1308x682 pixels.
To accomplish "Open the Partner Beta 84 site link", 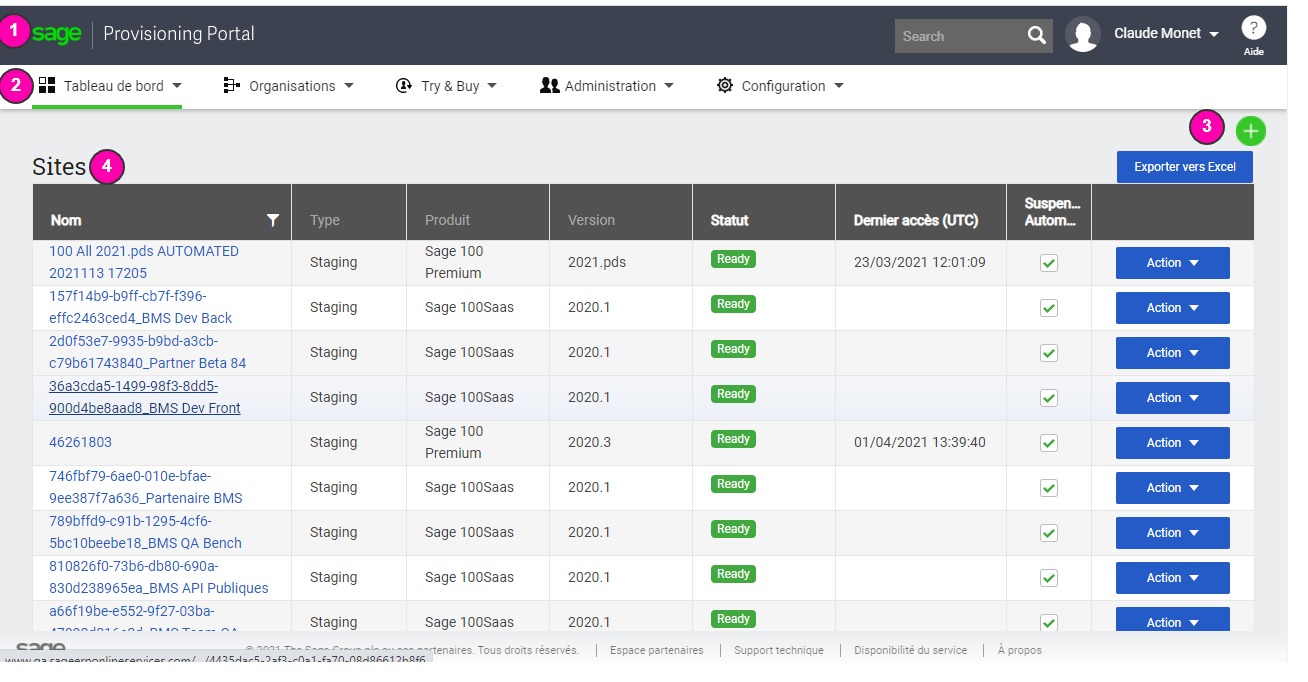I will pos(148,352).
